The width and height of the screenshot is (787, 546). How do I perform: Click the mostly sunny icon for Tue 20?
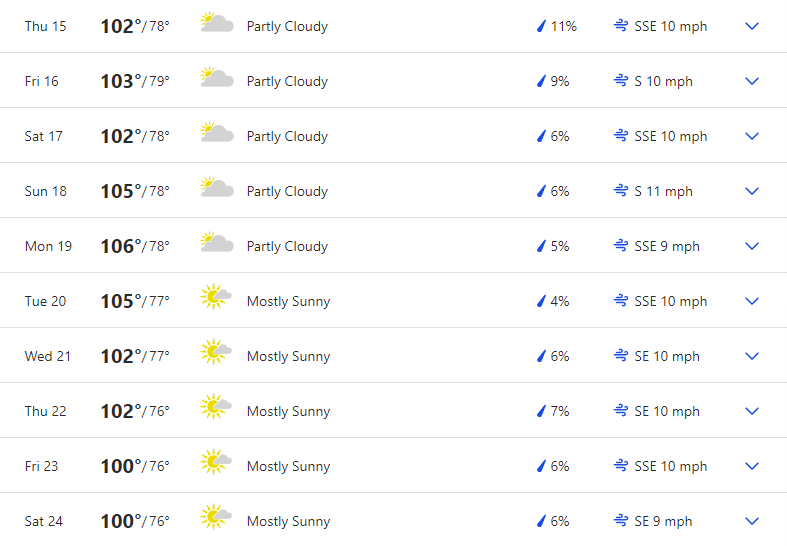pos(216,297)
